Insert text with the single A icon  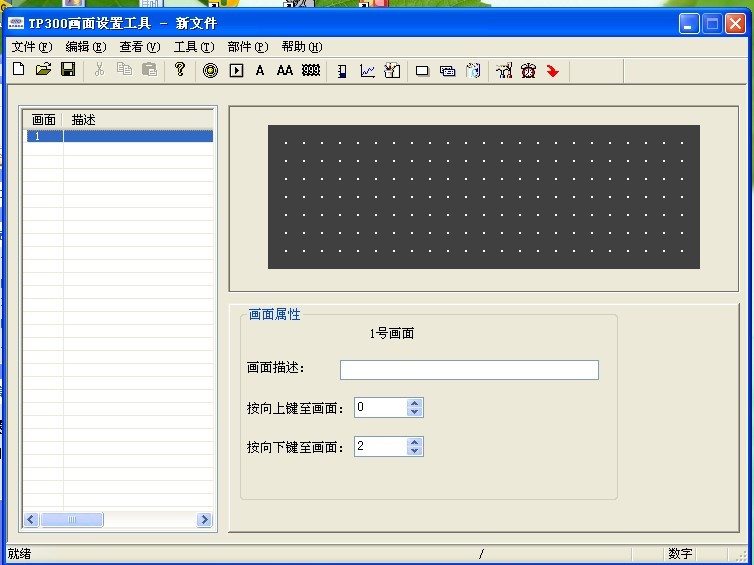(260, 70)
